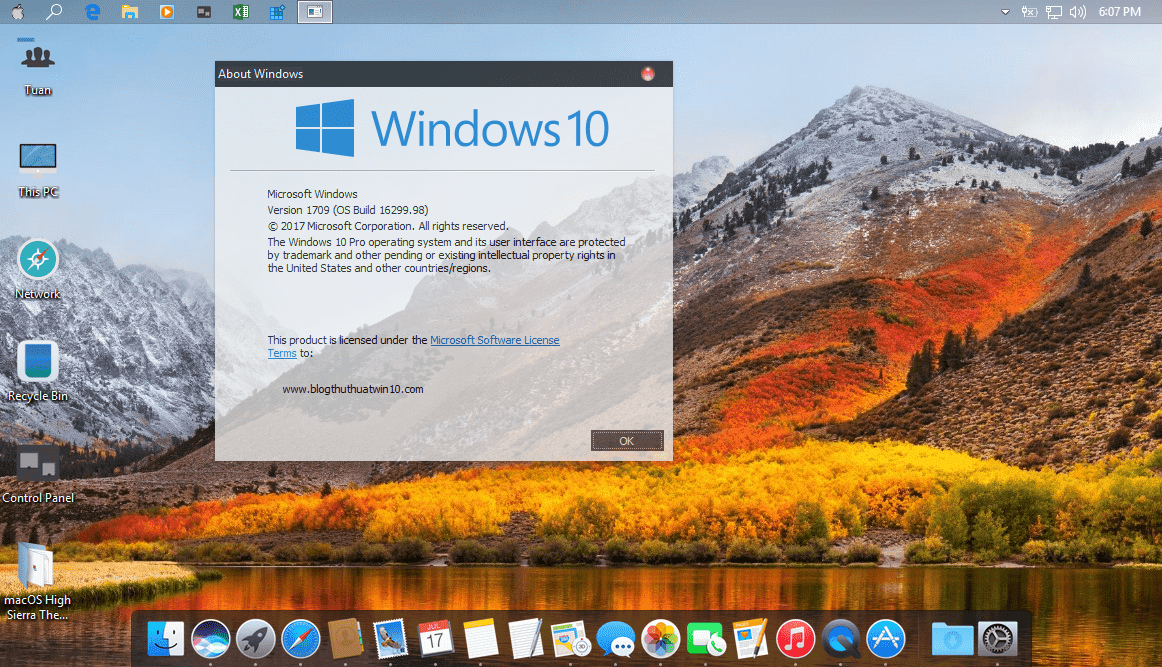
Task: Open Messages chat bubble in dock
Action: (x=615, y=639)
